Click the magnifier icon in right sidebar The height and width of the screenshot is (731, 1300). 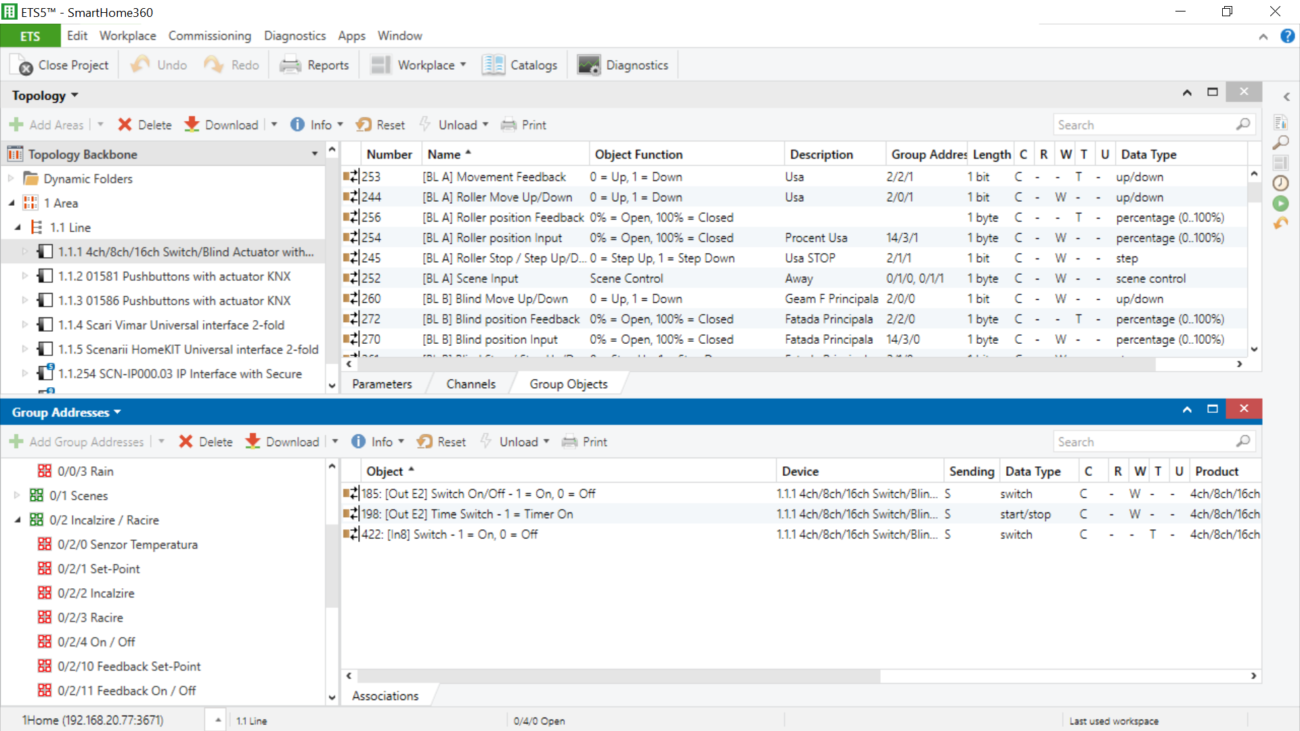tap(1280, 143)
